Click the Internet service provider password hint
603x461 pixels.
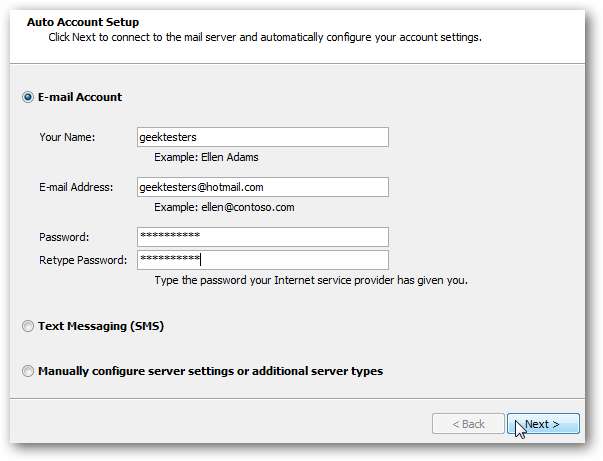[311, 280]
